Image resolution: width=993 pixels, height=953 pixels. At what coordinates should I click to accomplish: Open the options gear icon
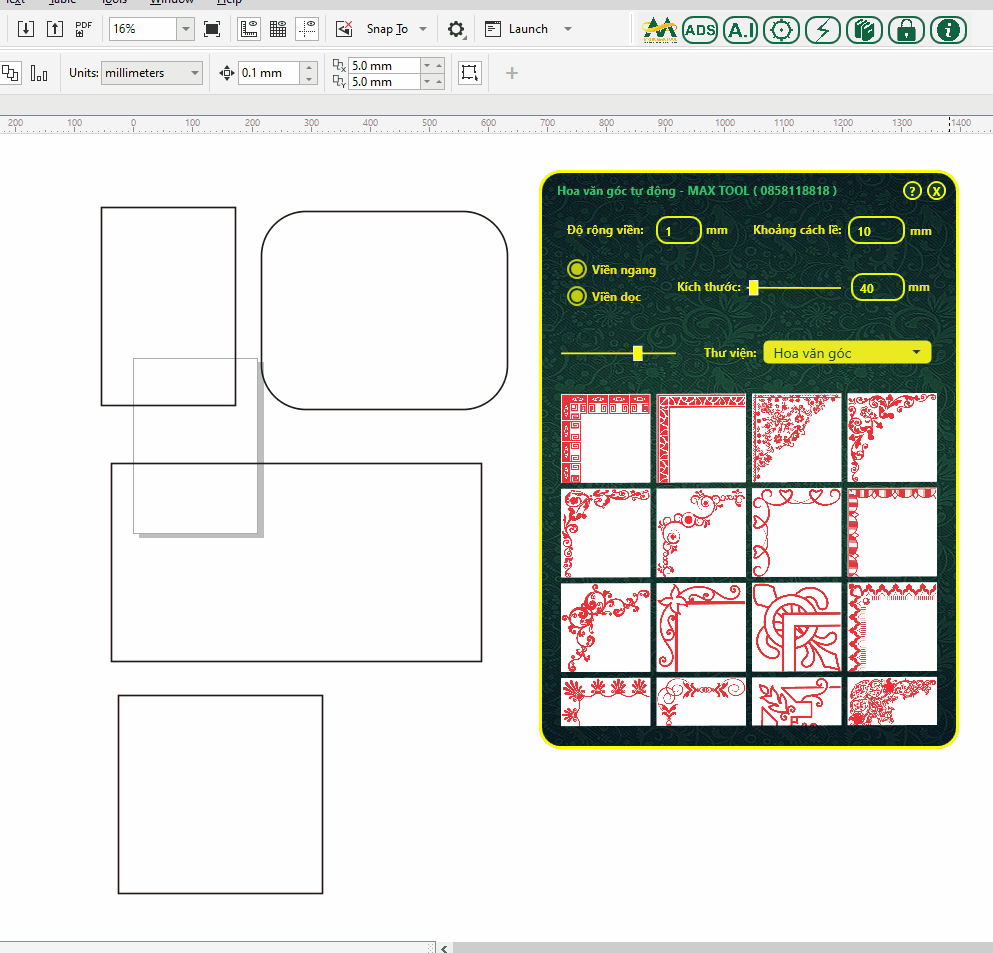pyautogui.click(x=456, y=29)
